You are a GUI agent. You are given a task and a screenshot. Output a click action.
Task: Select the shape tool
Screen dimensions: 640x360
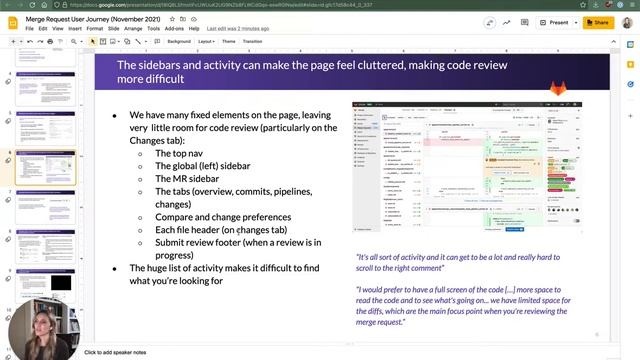tap(127, 42)
